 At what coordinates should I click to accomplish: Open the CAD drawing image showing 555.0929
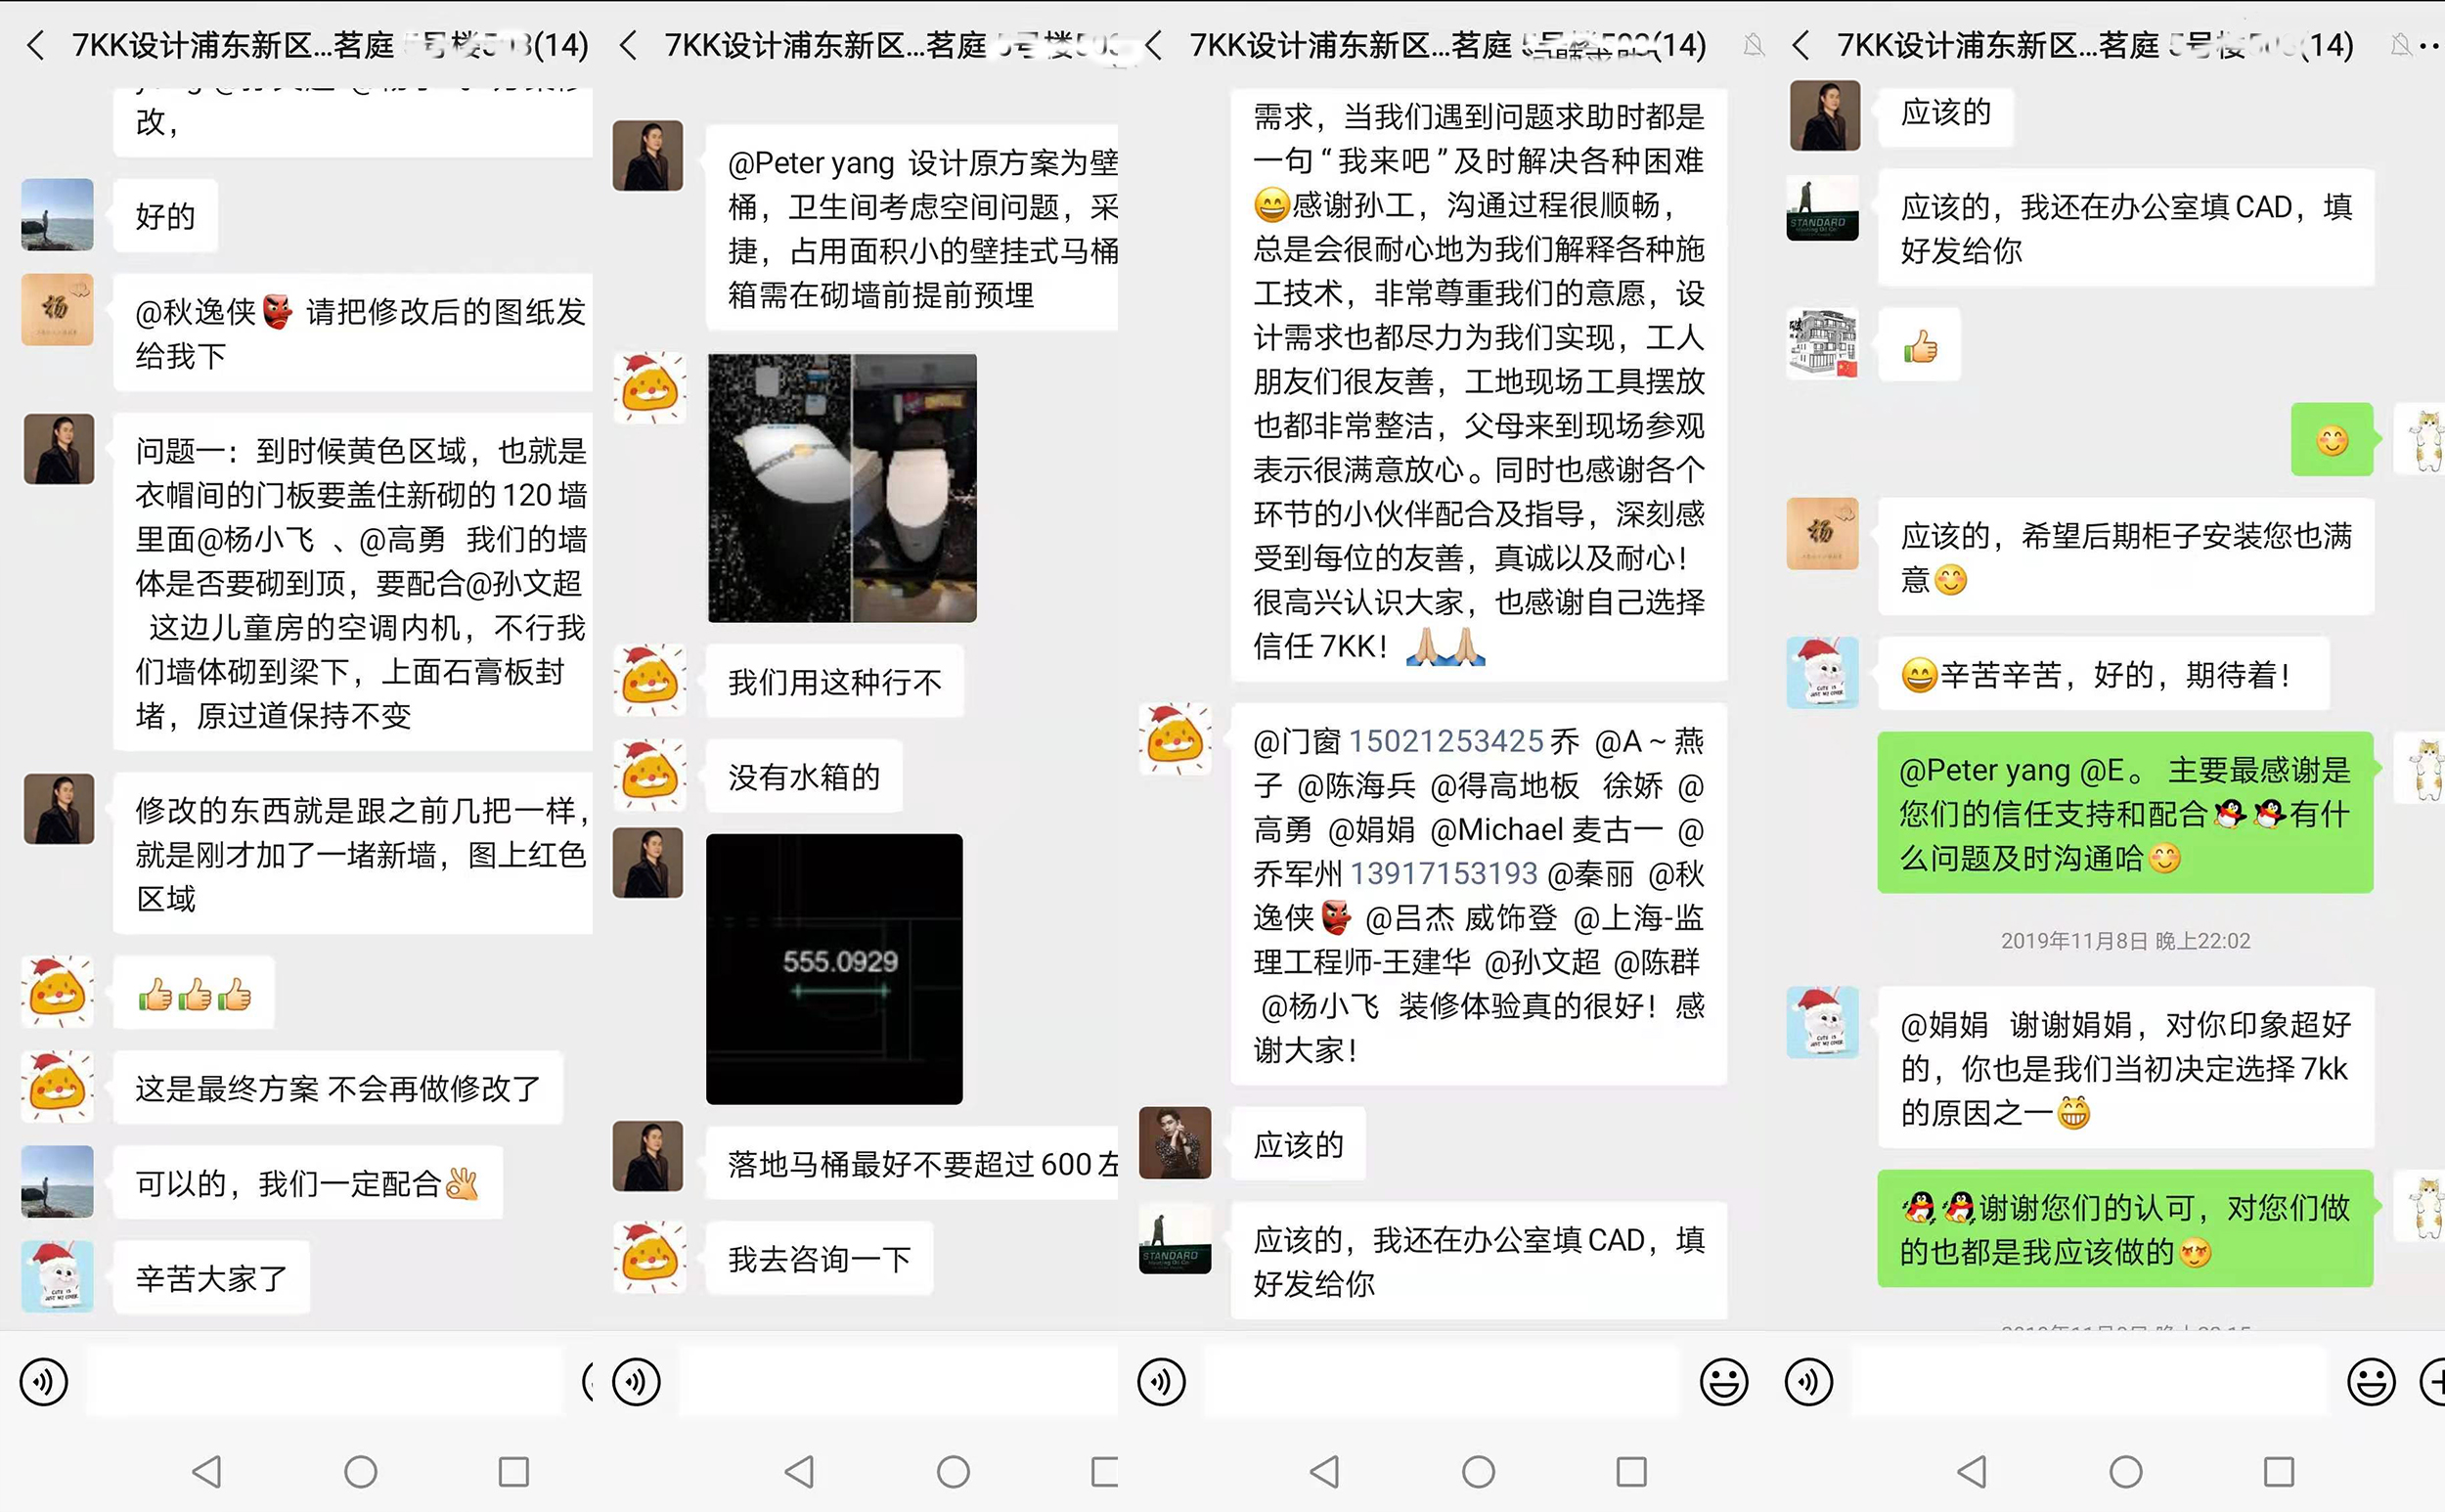coord(834,968)
